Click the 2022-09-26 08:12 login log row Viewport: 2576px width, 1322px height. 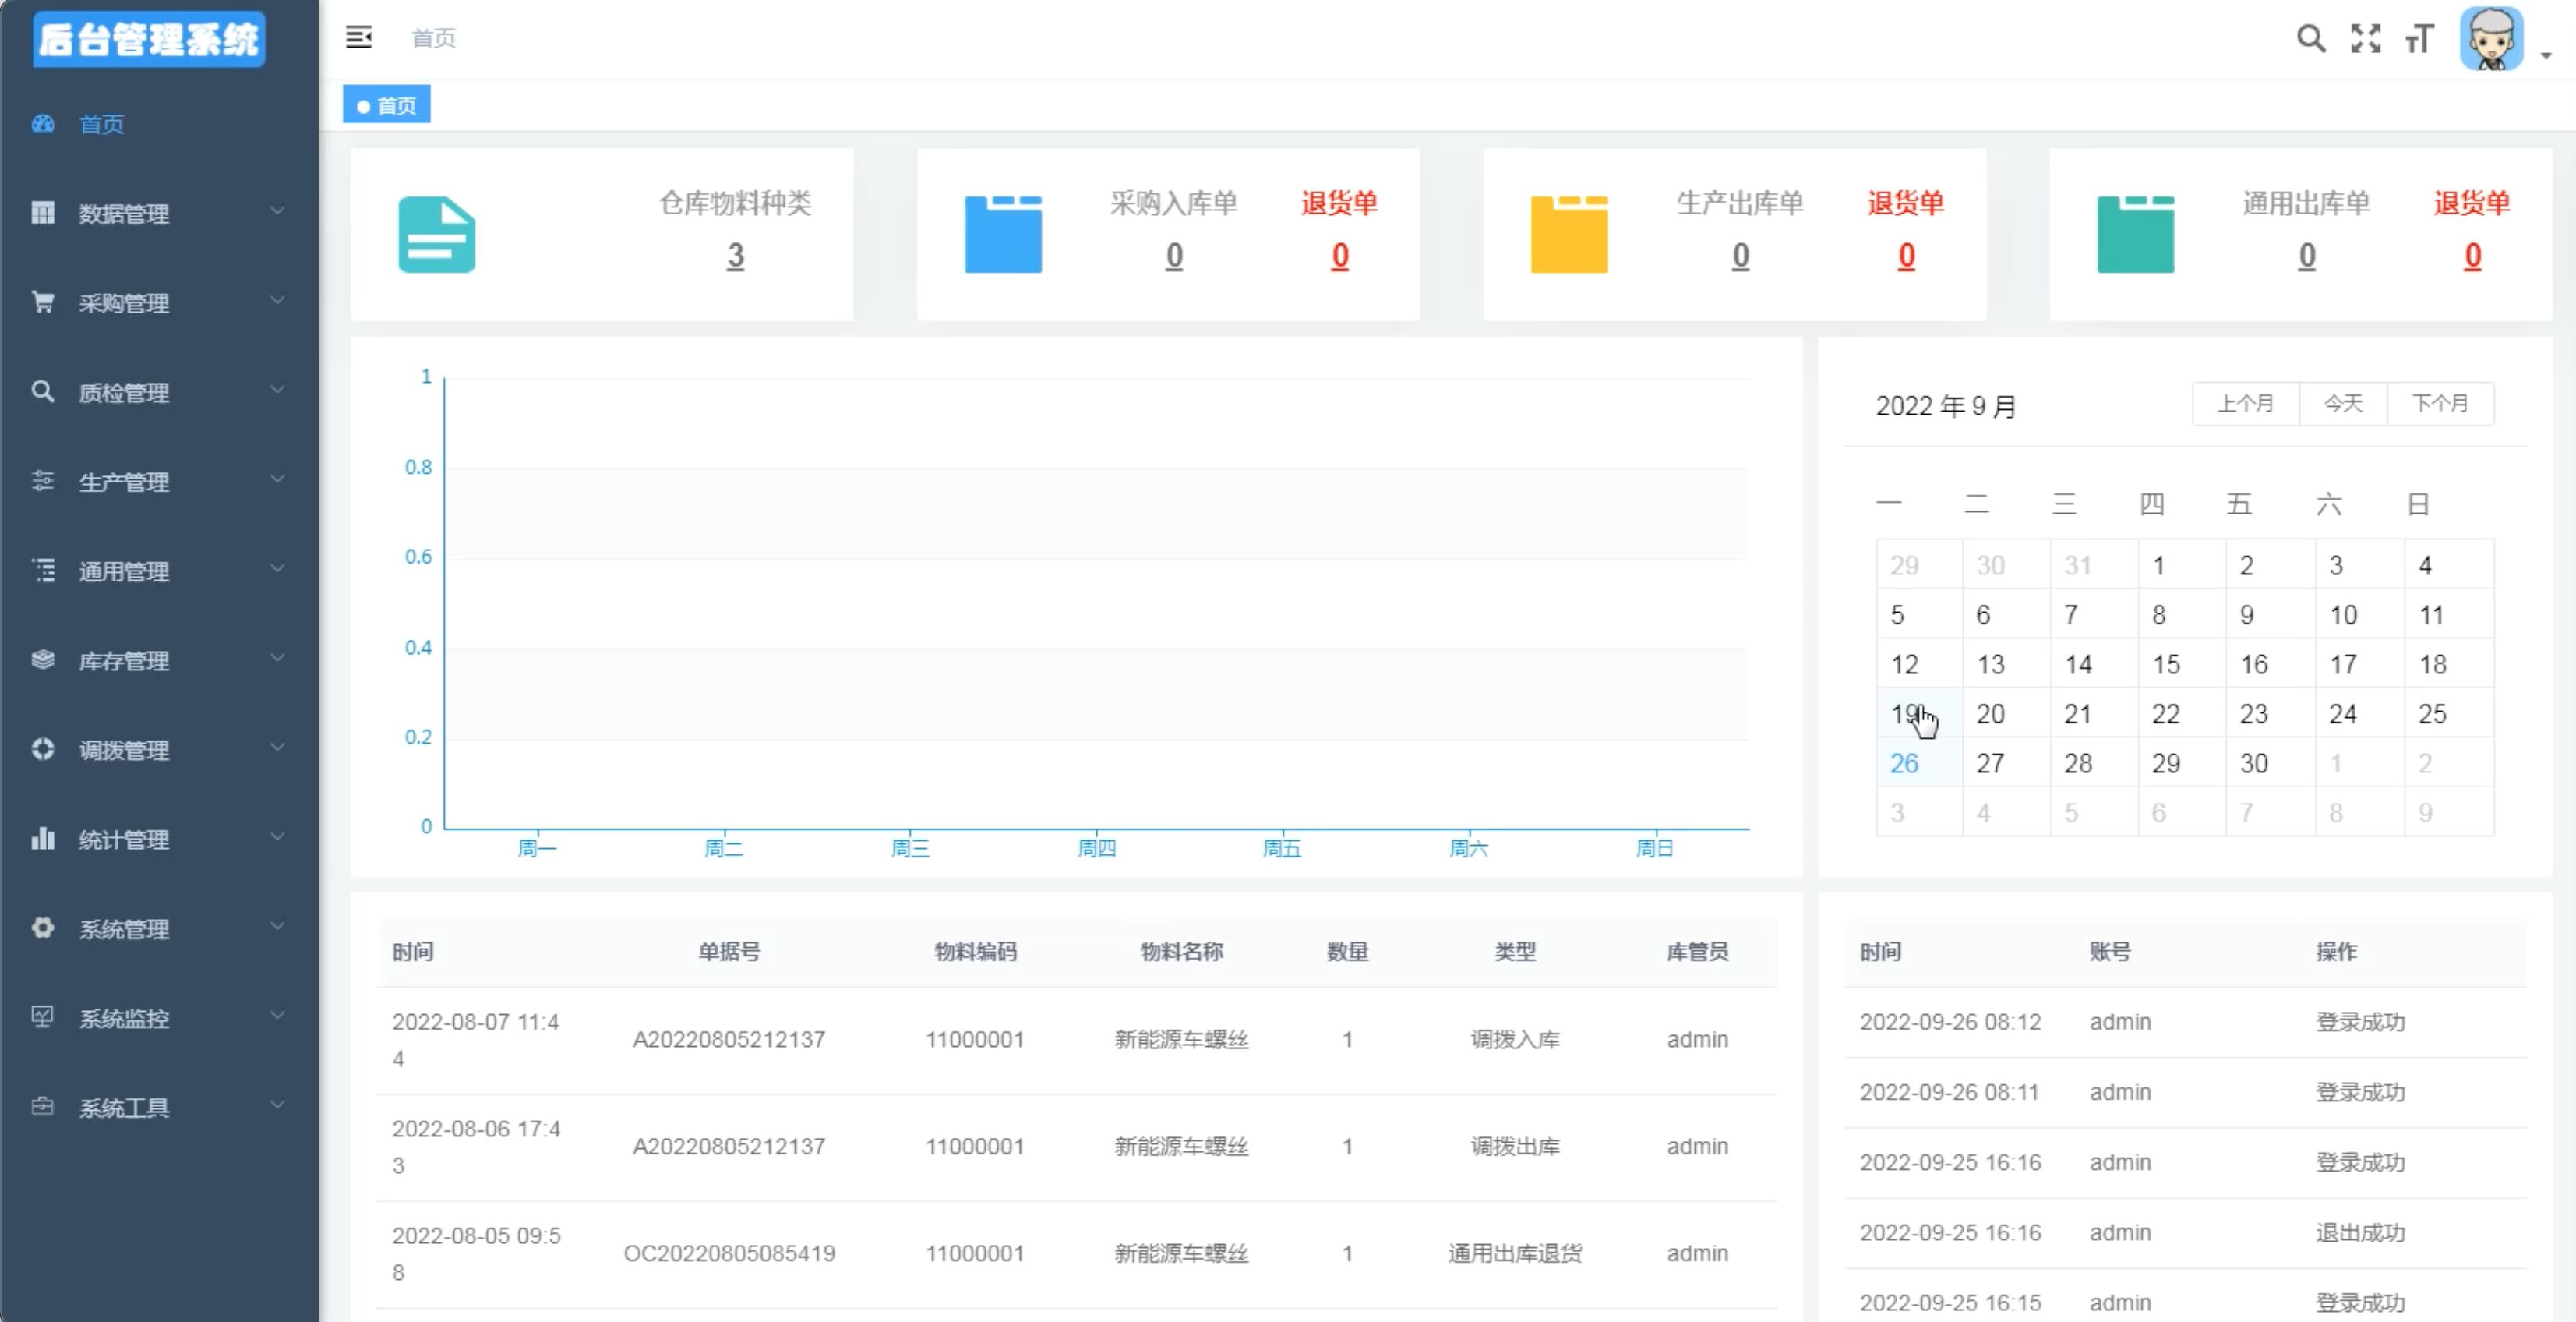pyautogui.click(x=2185, y=1022)
